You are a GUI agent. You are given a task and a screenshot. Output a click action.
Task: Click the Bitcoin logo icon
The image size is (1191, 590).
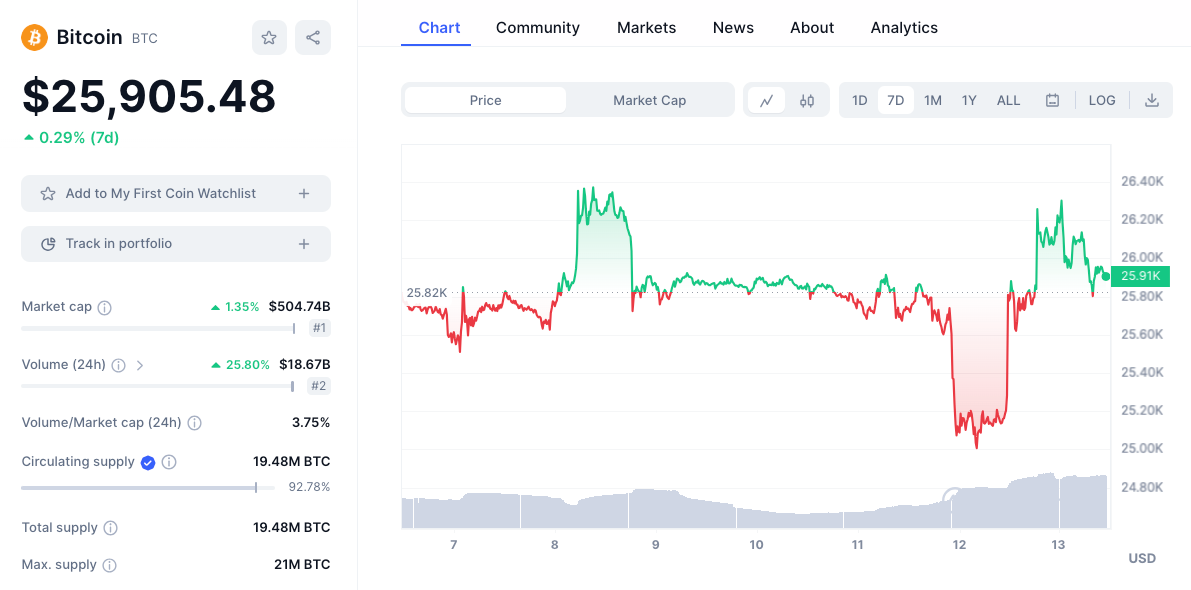tap(34, 37)
